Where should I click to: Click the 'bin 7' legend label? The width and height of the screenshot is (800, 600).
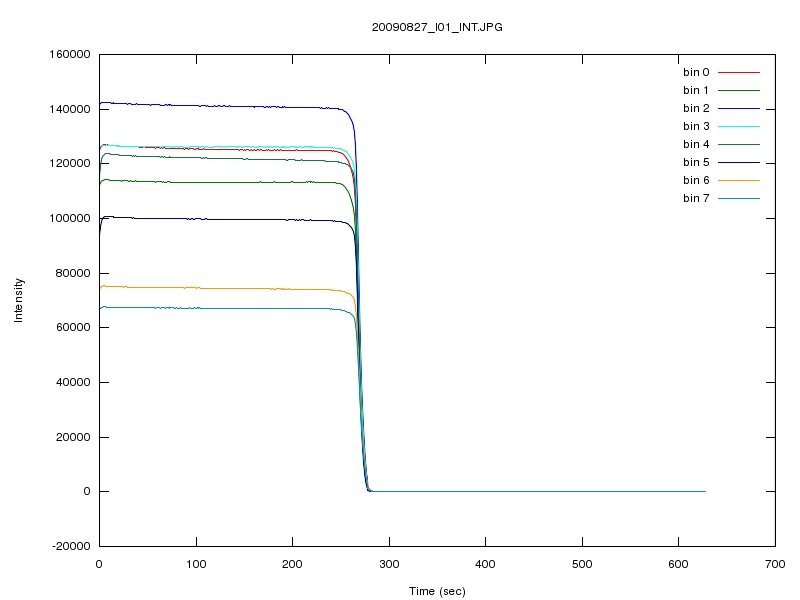click(x=696, y=198)
